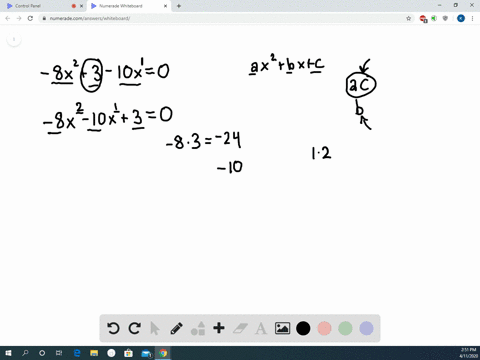Image resolution: width=480 pixels, height=360 pixels.
Task: Open File Explorer from taskbar
Action: (94, 353)
